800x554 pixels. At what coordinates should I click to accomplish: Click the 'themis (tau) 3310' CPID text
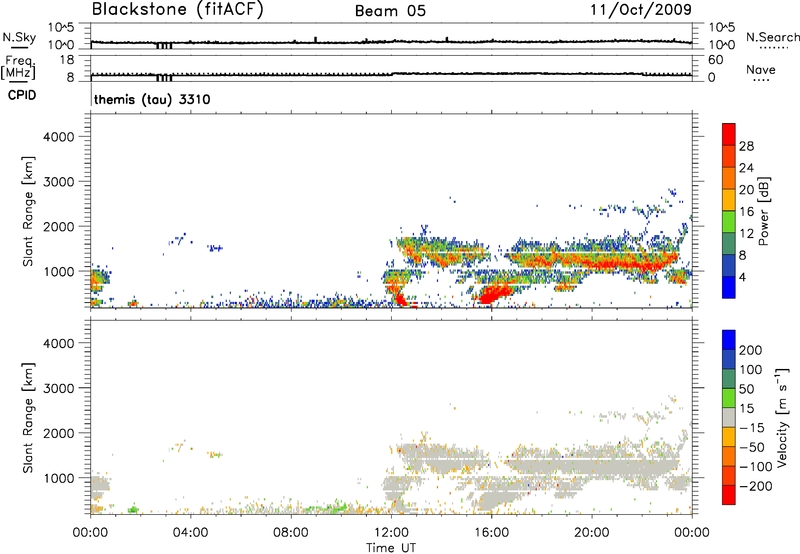point(152,99)
